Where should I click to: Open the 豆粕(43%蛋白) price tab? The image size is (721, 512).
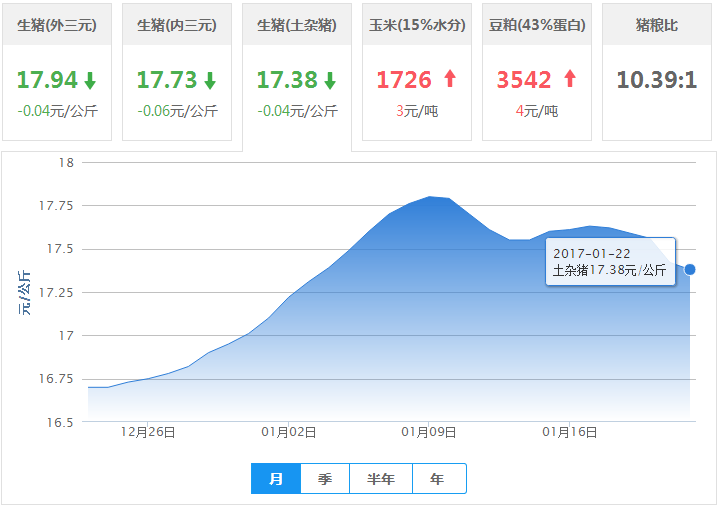[x=537, y=72]
